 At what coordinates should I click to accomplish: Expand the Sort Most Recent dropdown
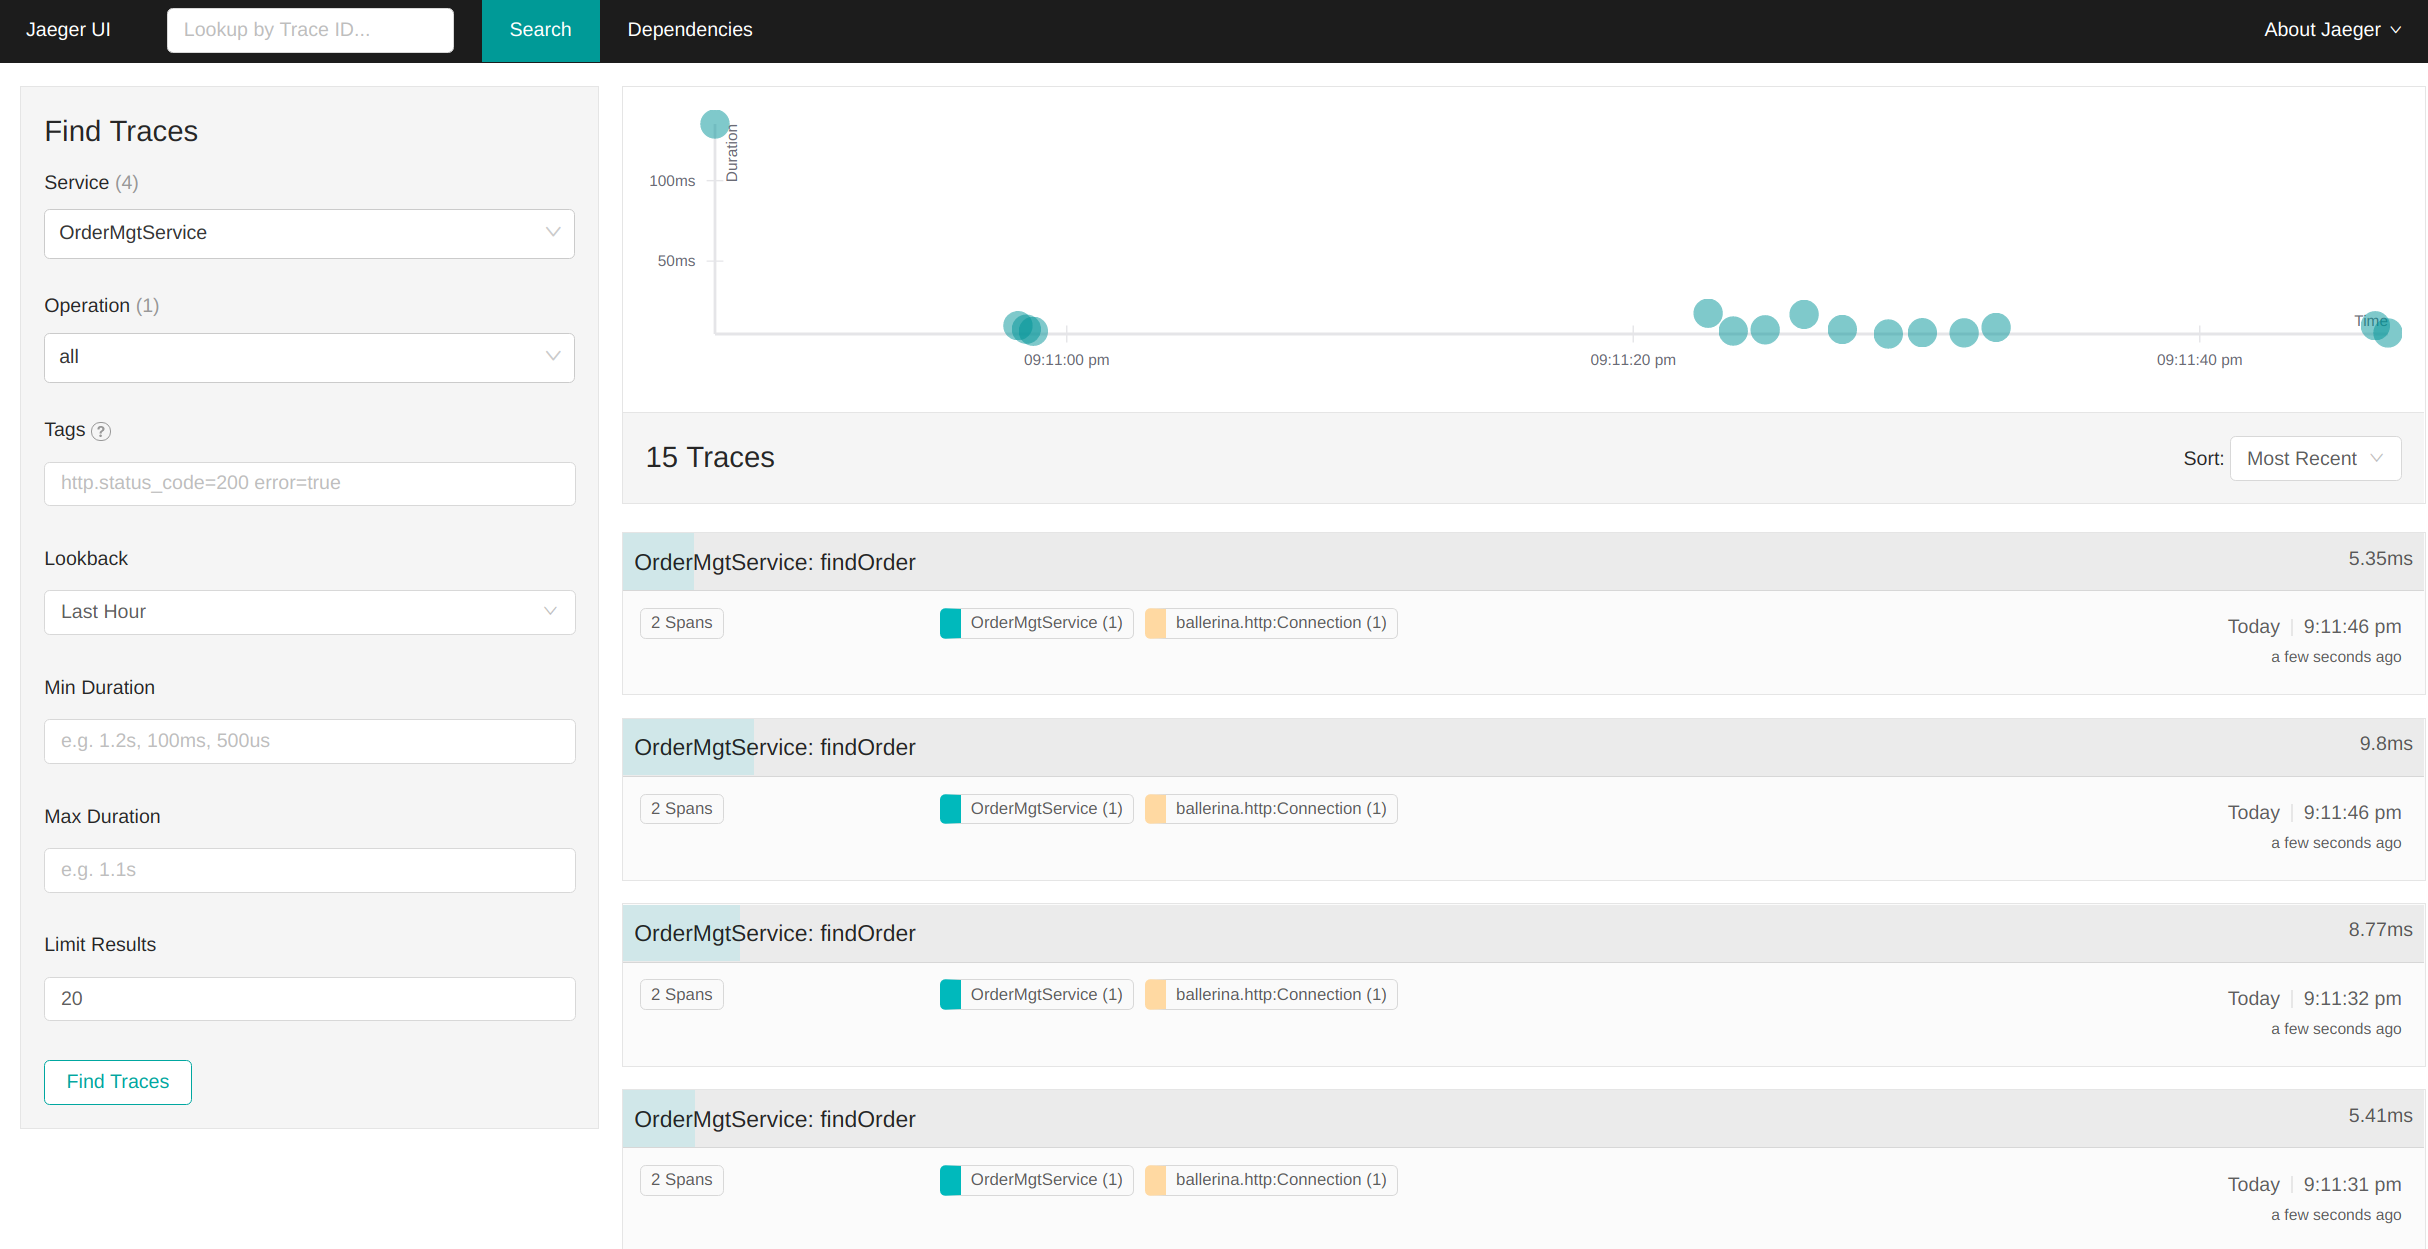[x=2313, y=457]
